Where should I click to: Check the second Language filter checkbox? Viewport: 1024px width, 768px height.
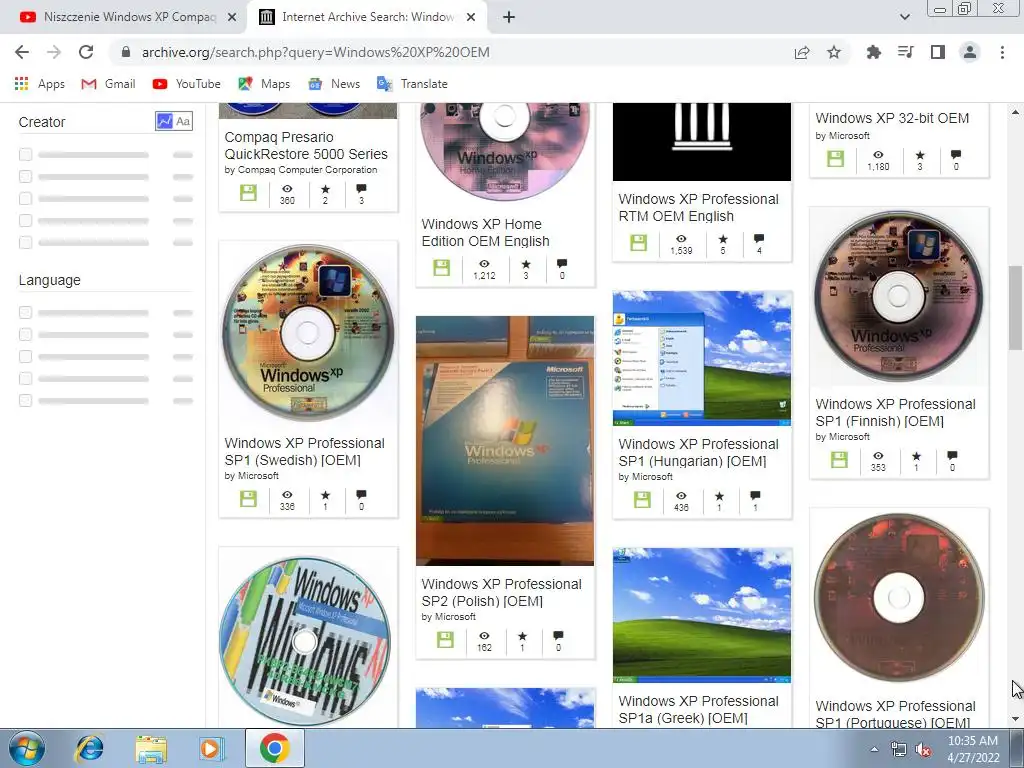click(25, 334)
